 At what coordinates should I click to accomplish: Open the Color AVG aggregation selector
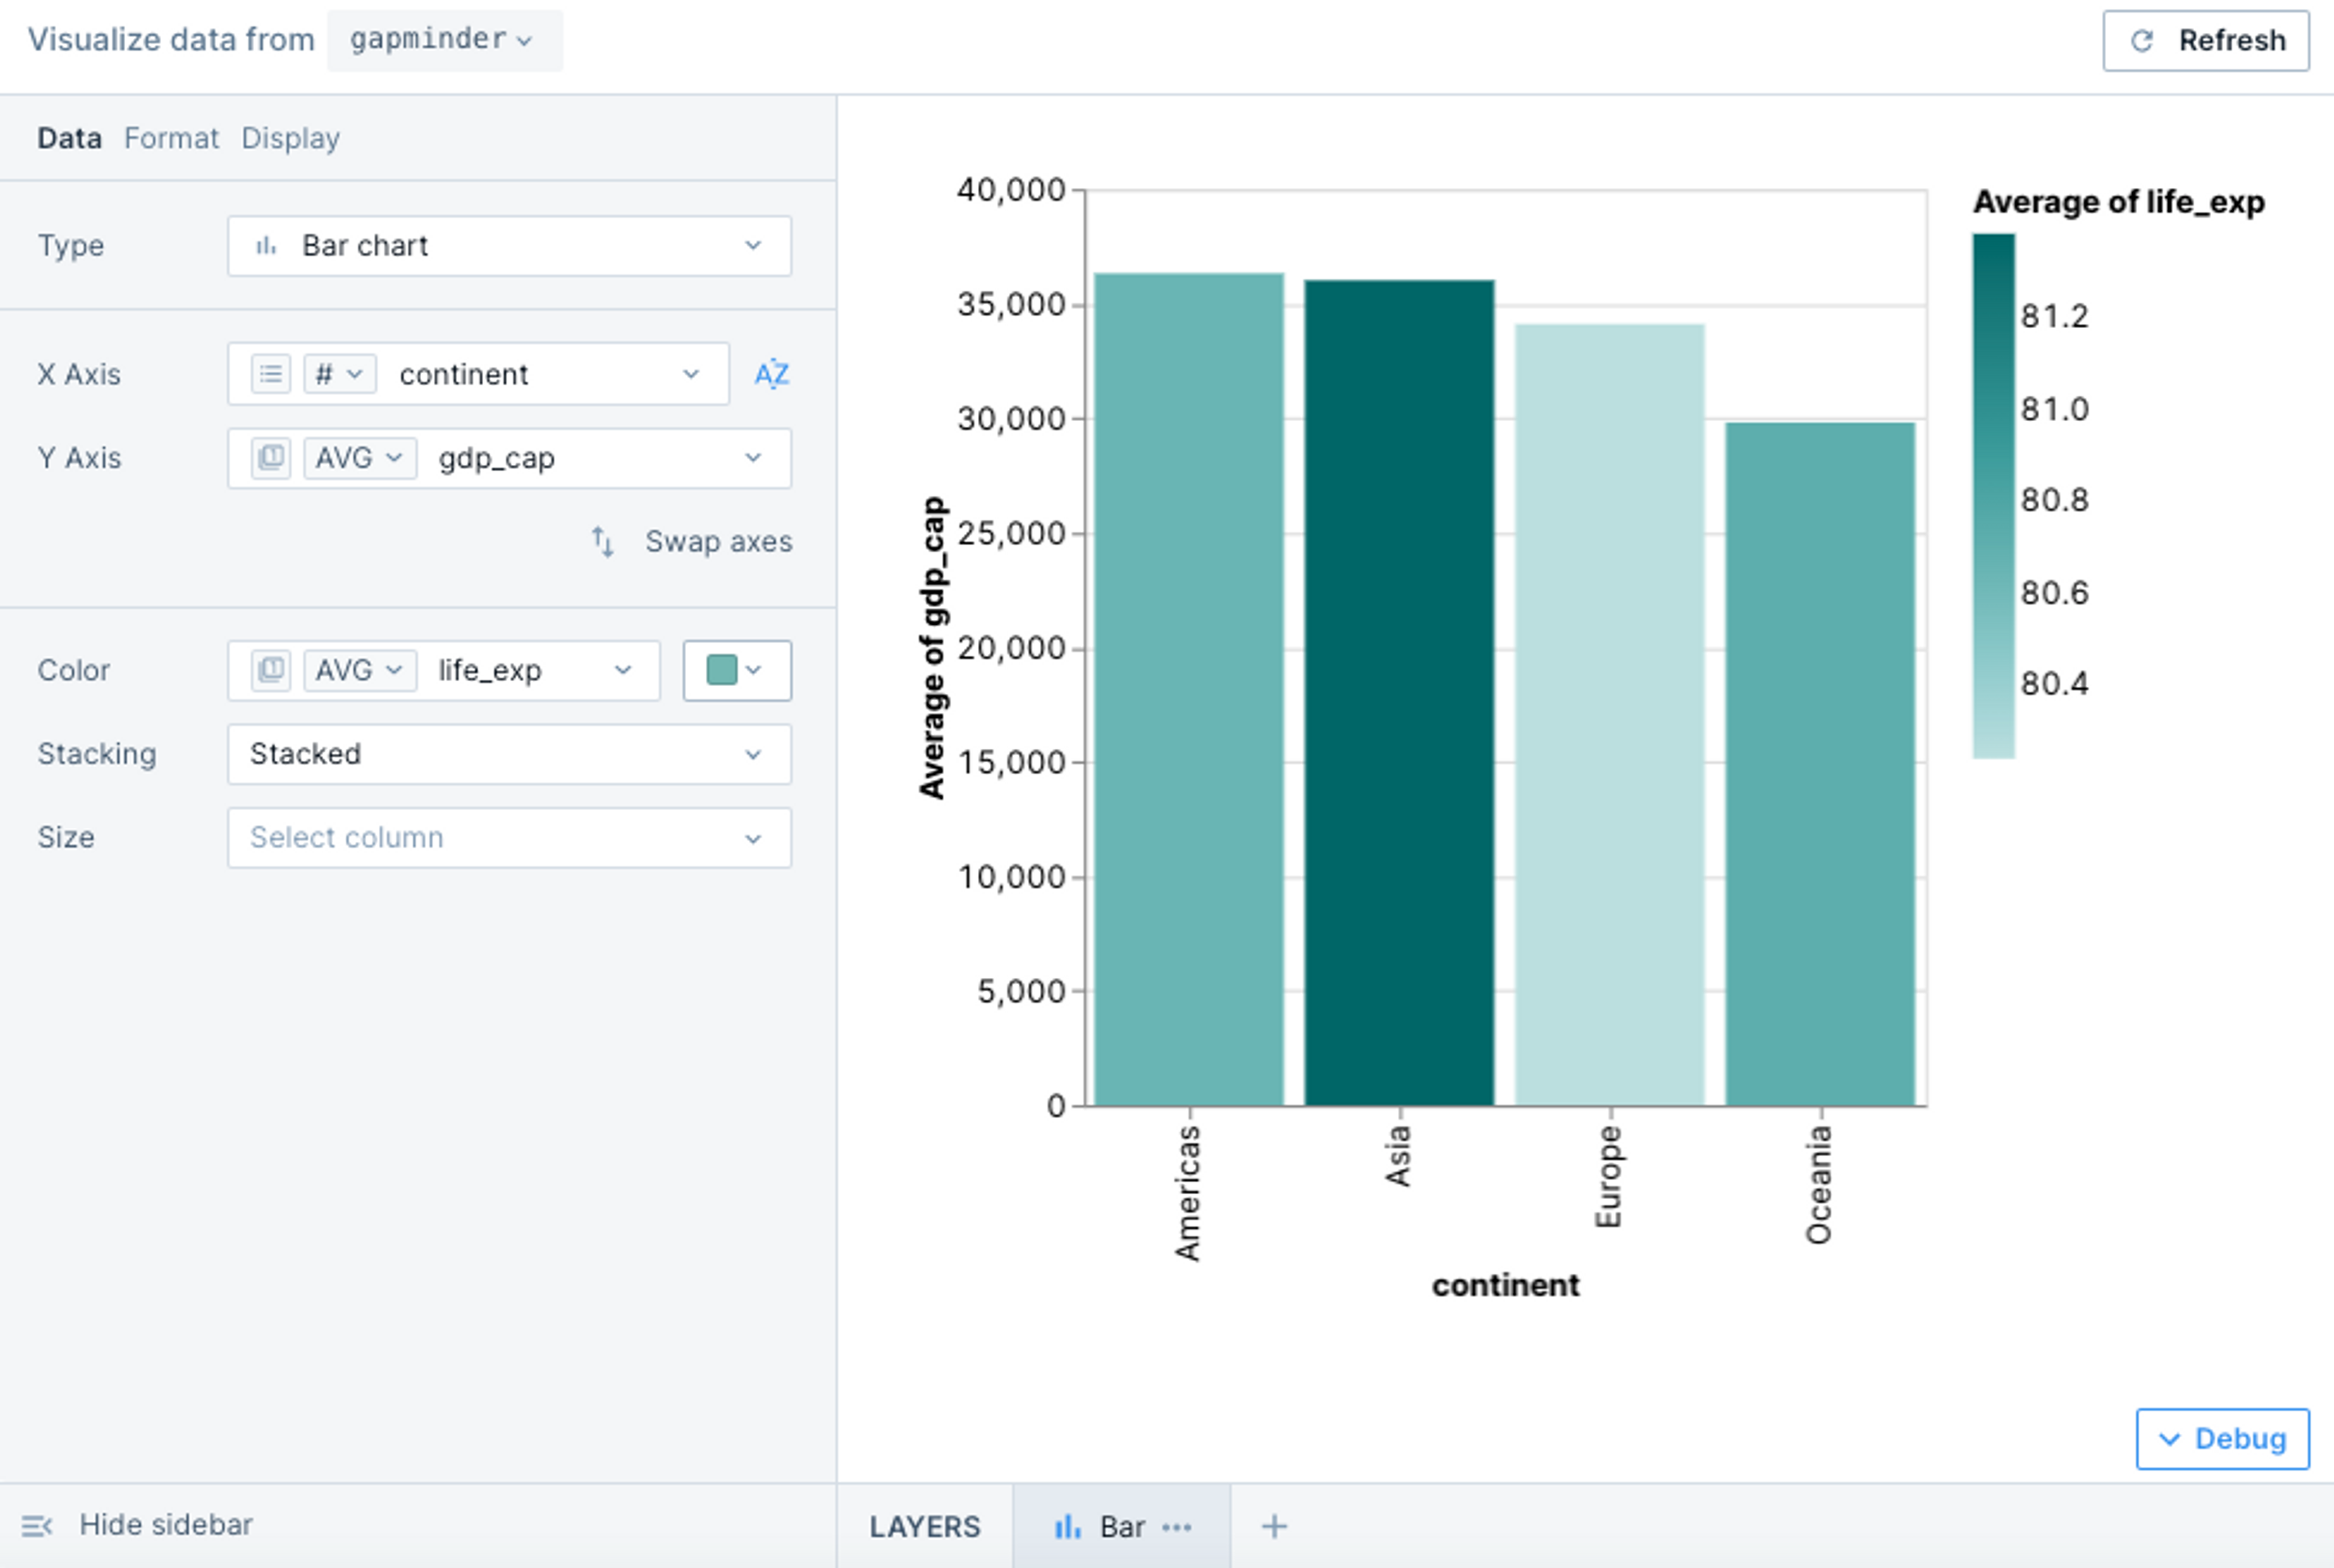(359, 670)
